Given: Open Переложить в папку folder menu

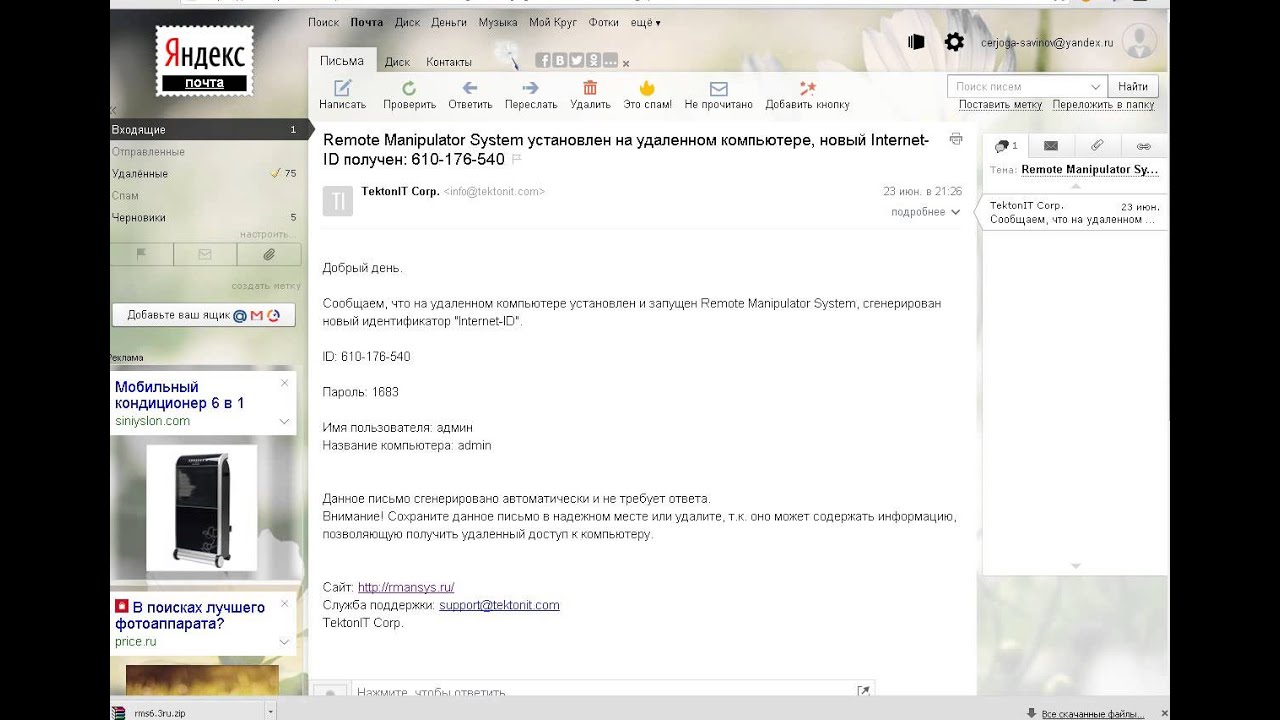Looking at the screenshot, I should (x=1103, y=104).
